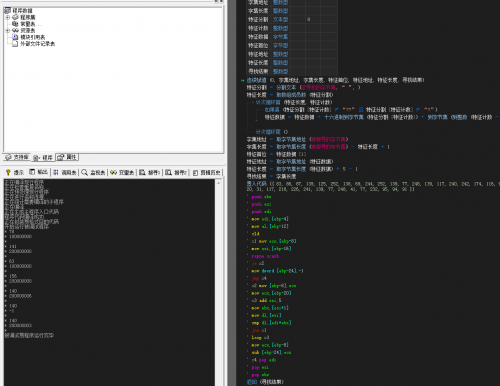Viewport: 500px width, 386px height.
Task: Click the 特征首位 = 特征数据 [1] line
Action: click(276, 154)
